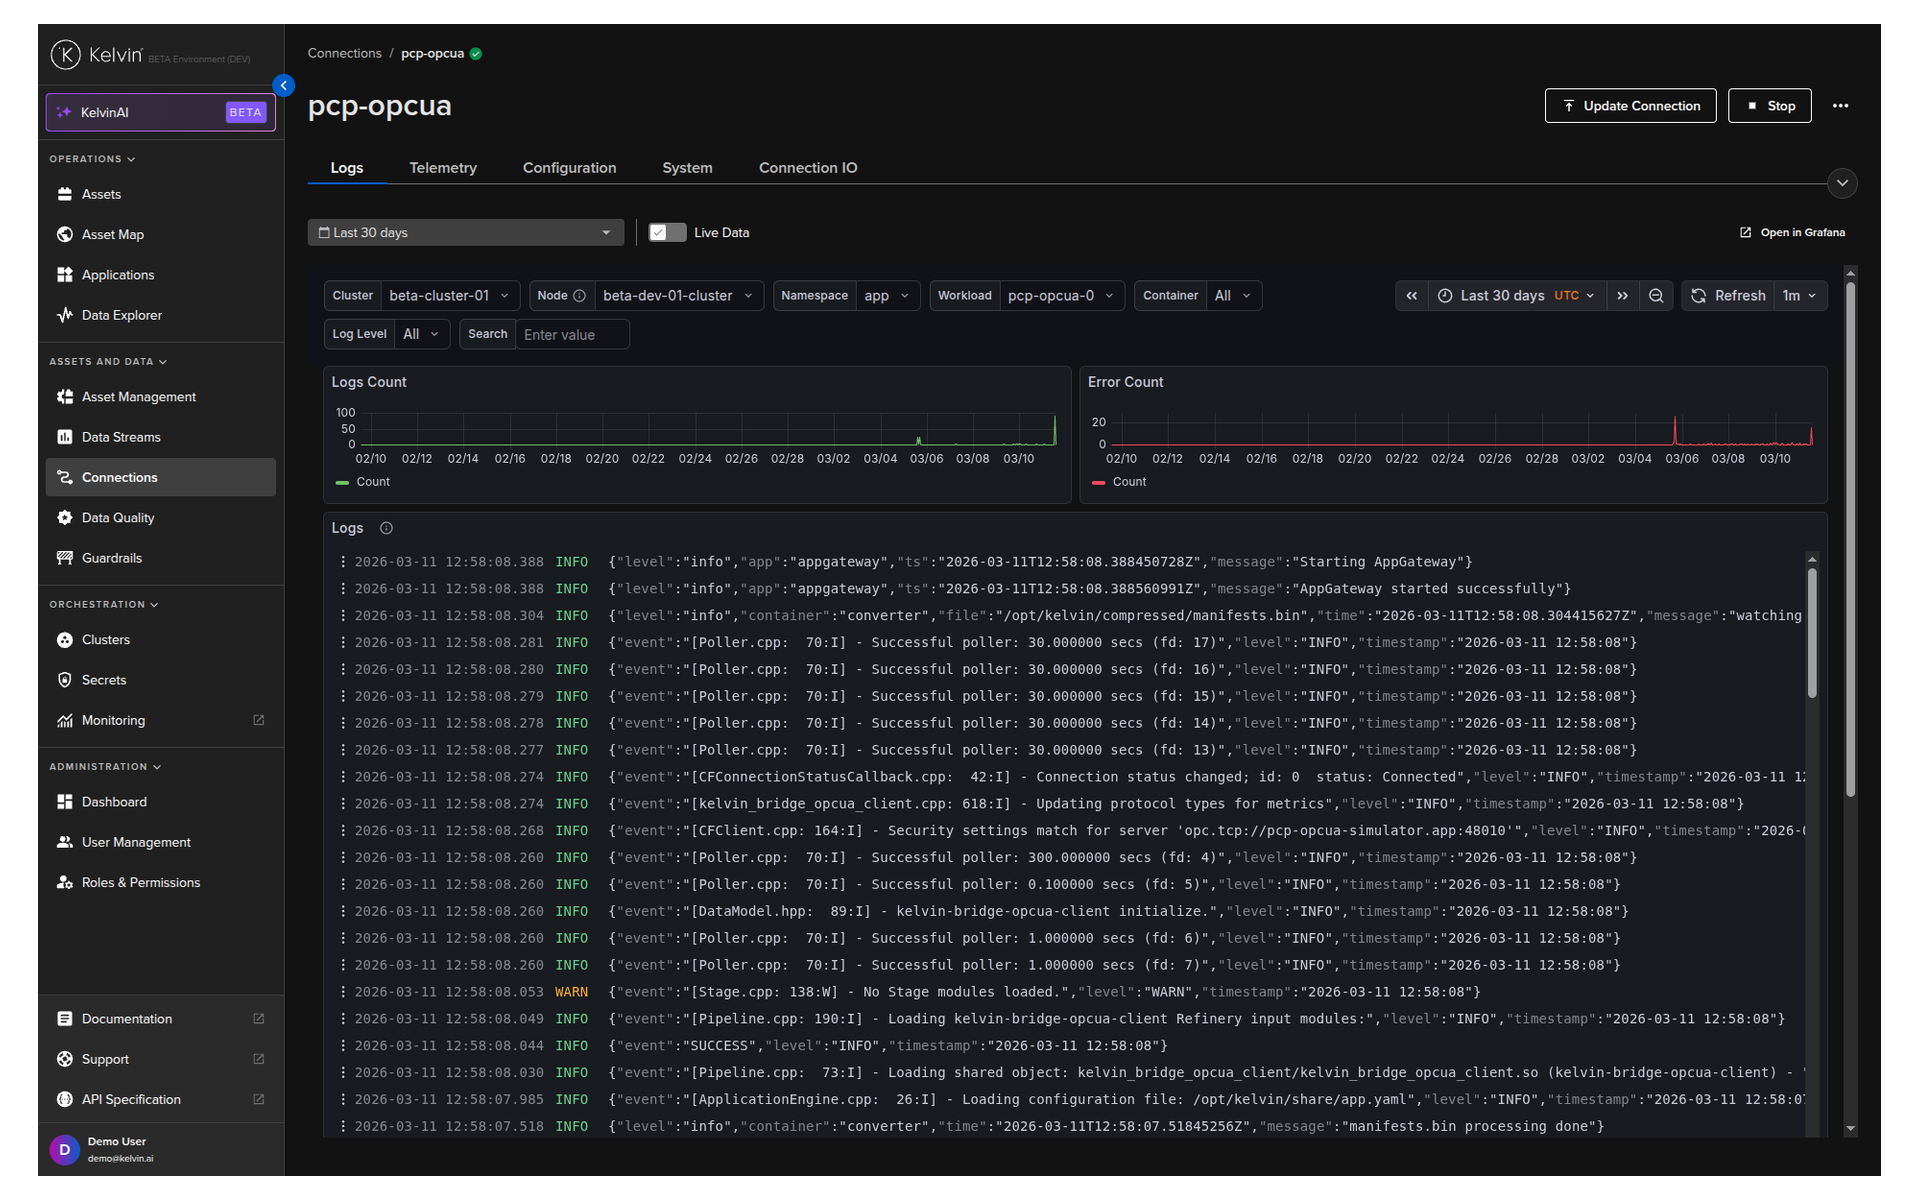Open the Node info icon

(x=579, y=296)
